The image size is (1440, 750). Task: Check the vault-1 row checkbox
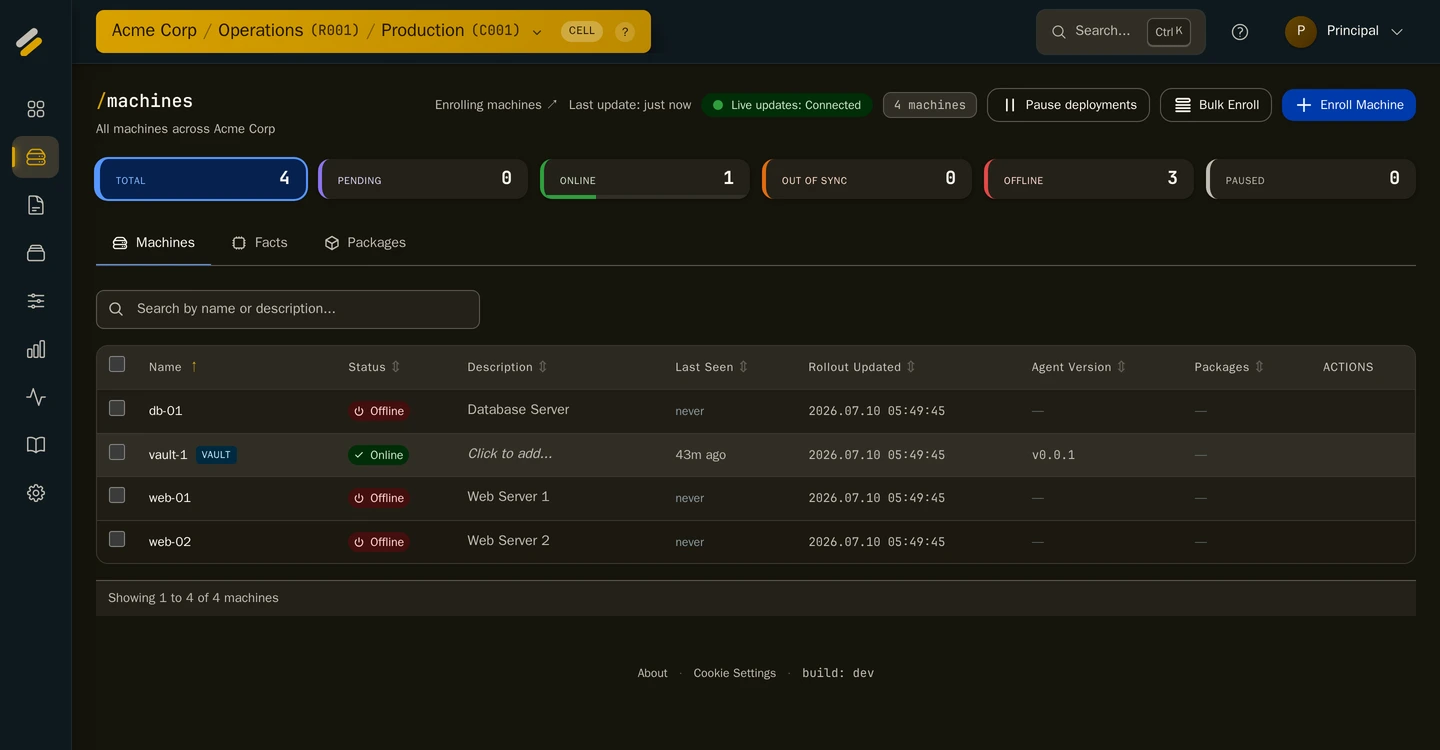117,452
